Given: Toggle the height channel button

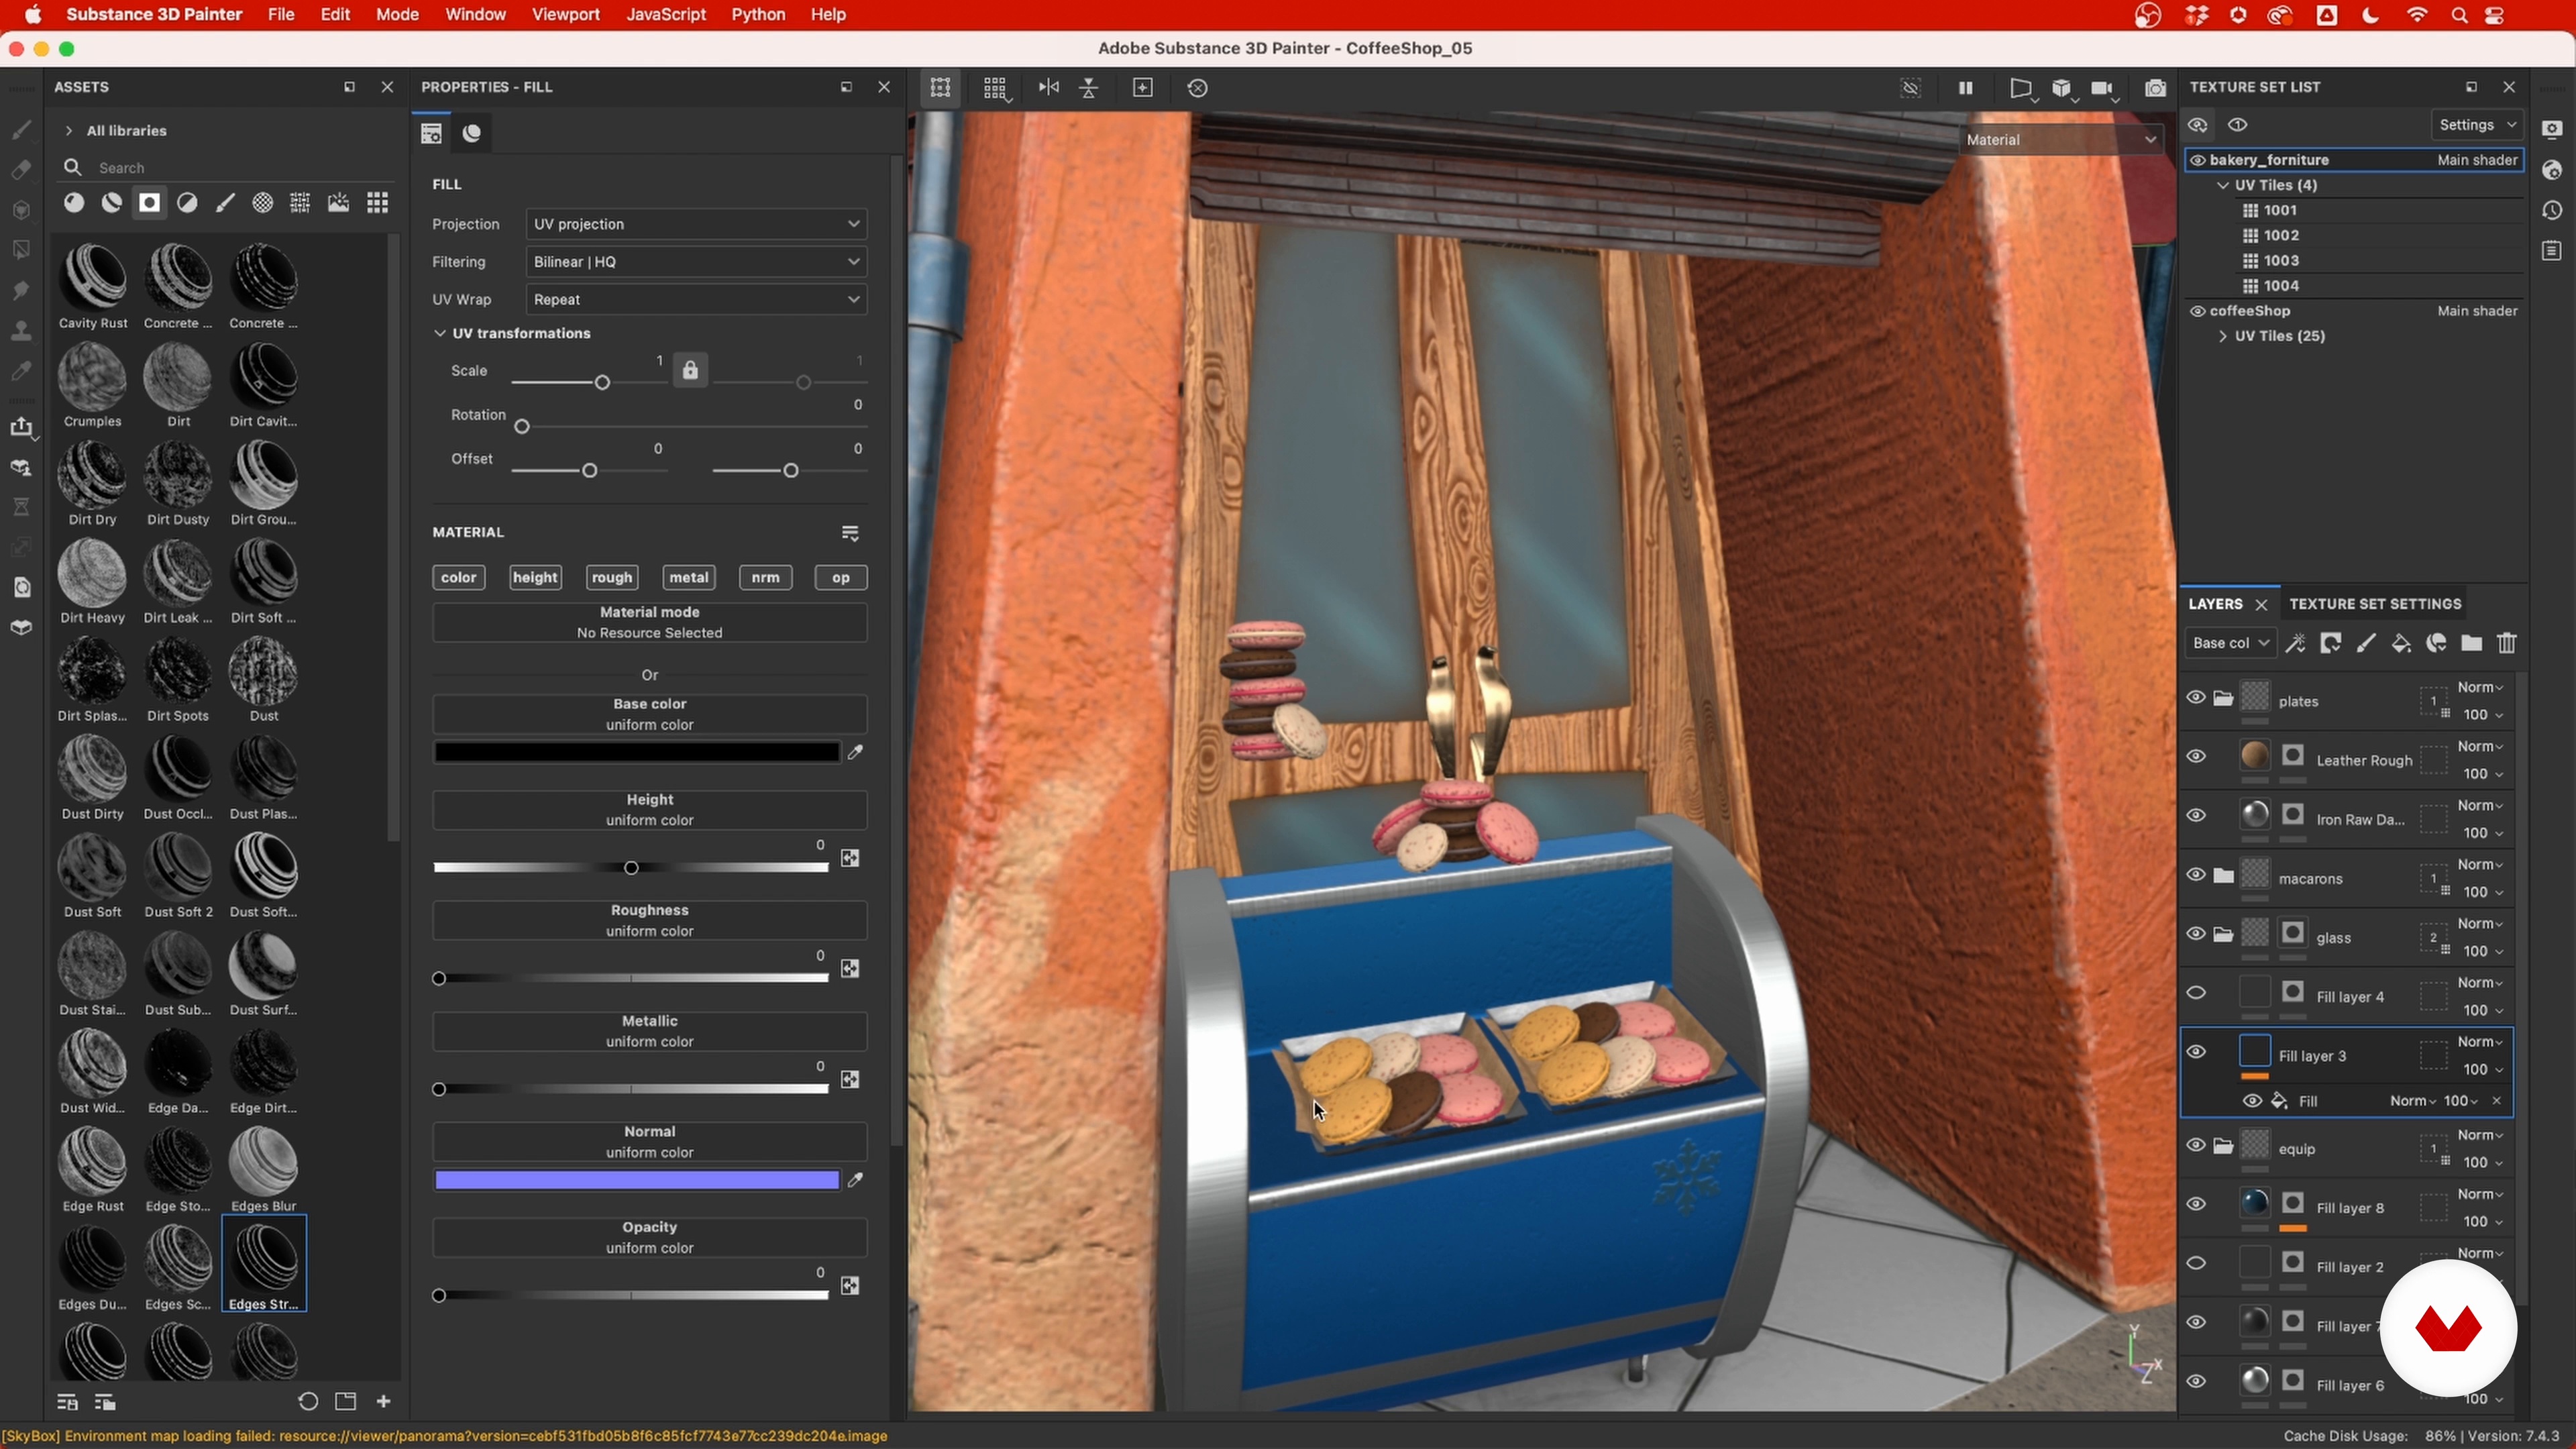Looking at the screenshot, I should pyautogui.click(x=535, y=577).
